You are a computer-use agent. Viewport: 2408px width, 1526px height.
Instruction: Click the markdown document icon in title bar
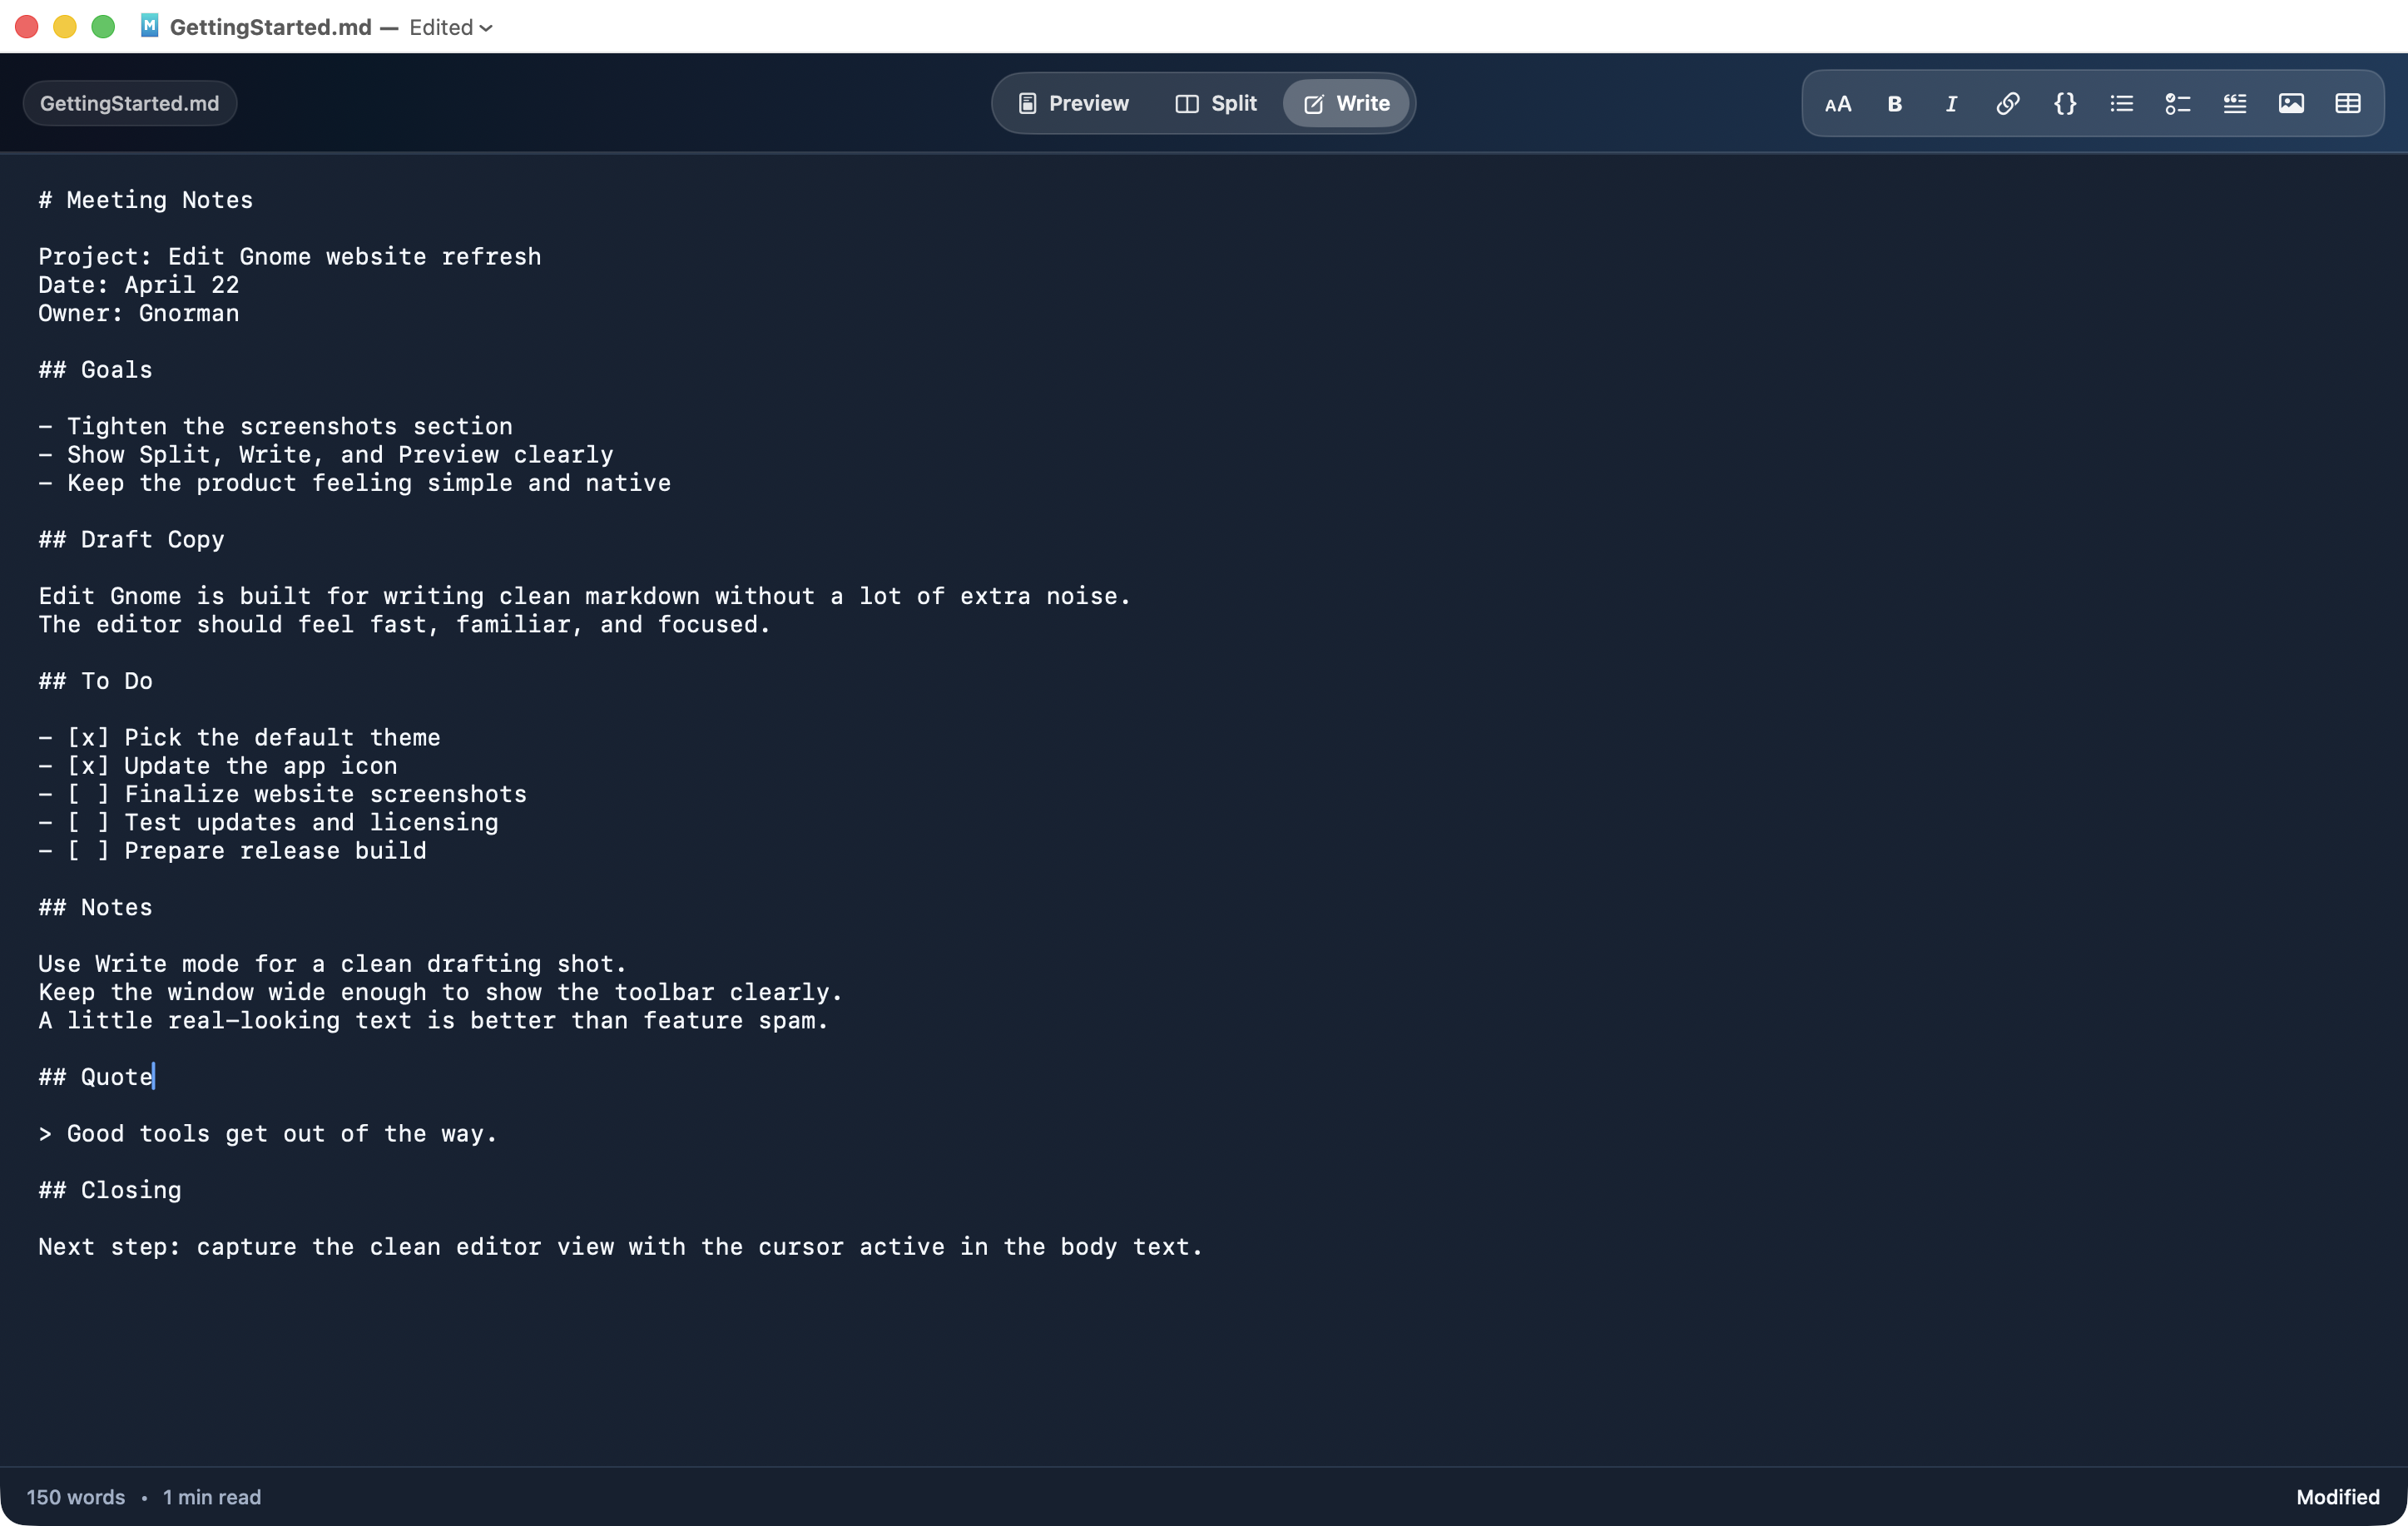[x=149, y=26]
